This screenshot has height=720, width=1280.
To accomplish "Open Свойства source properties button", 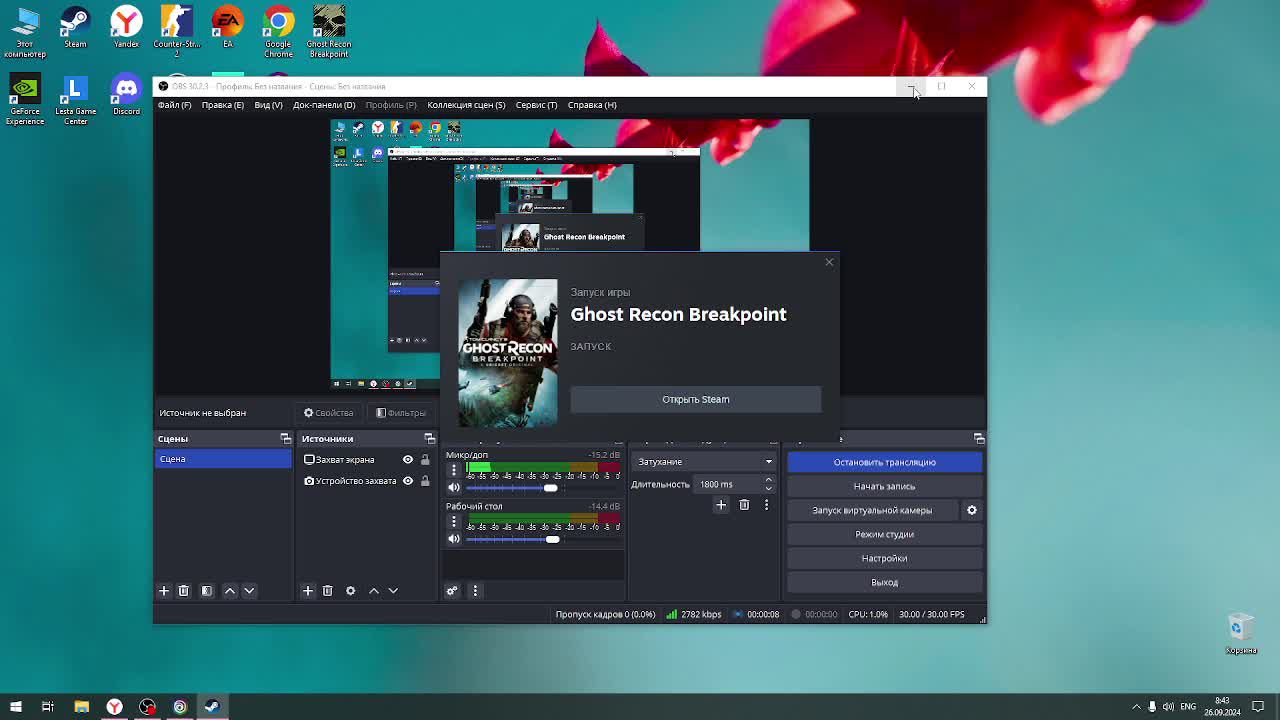I will (x=329, y=413).
